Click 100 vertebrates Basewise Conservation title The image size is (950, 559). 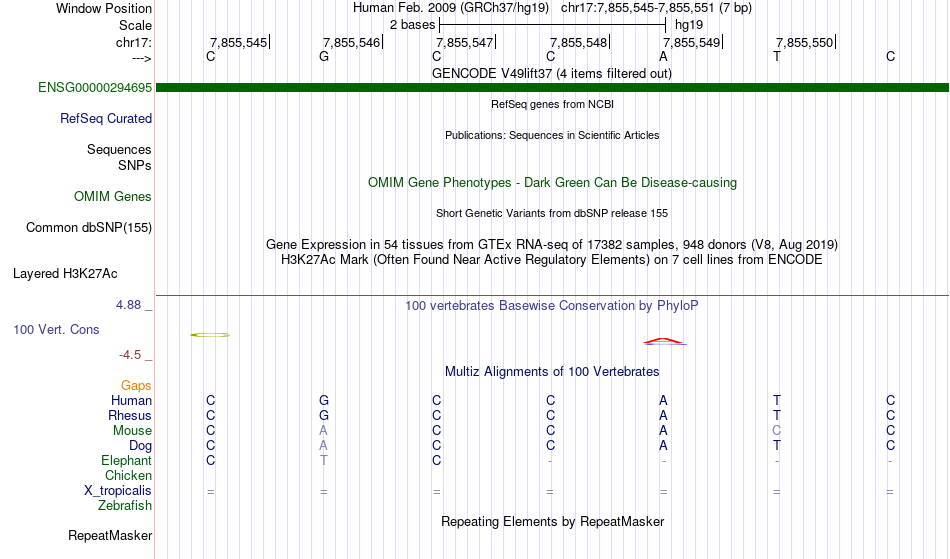552,306
